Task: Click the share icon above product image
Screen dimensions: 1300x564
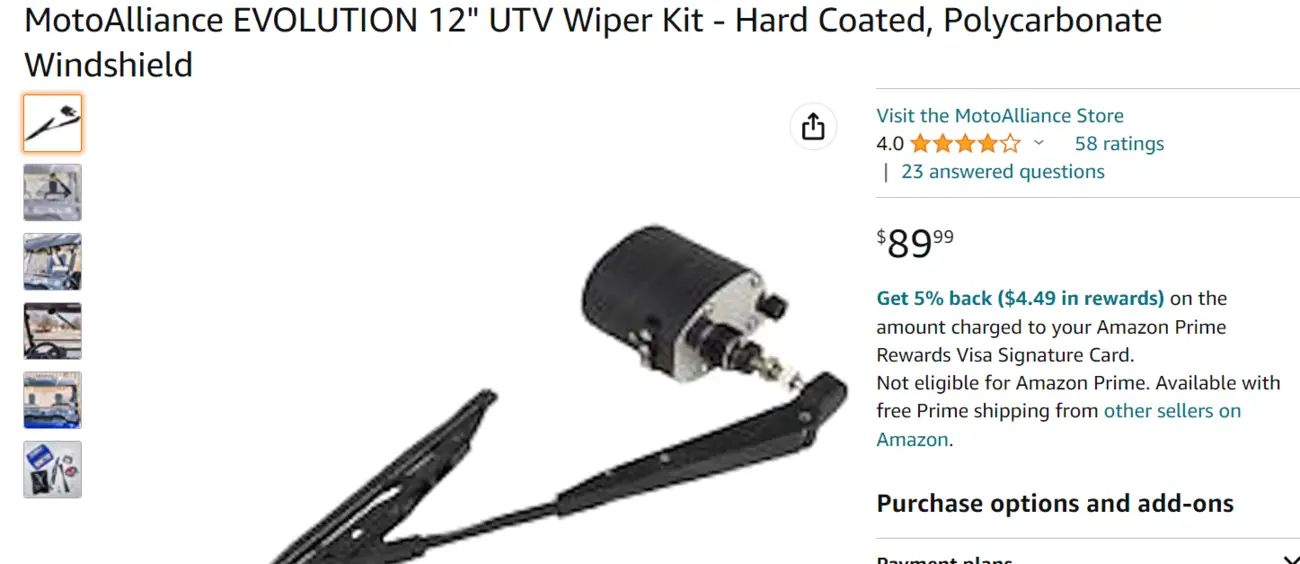Action: 813,127
